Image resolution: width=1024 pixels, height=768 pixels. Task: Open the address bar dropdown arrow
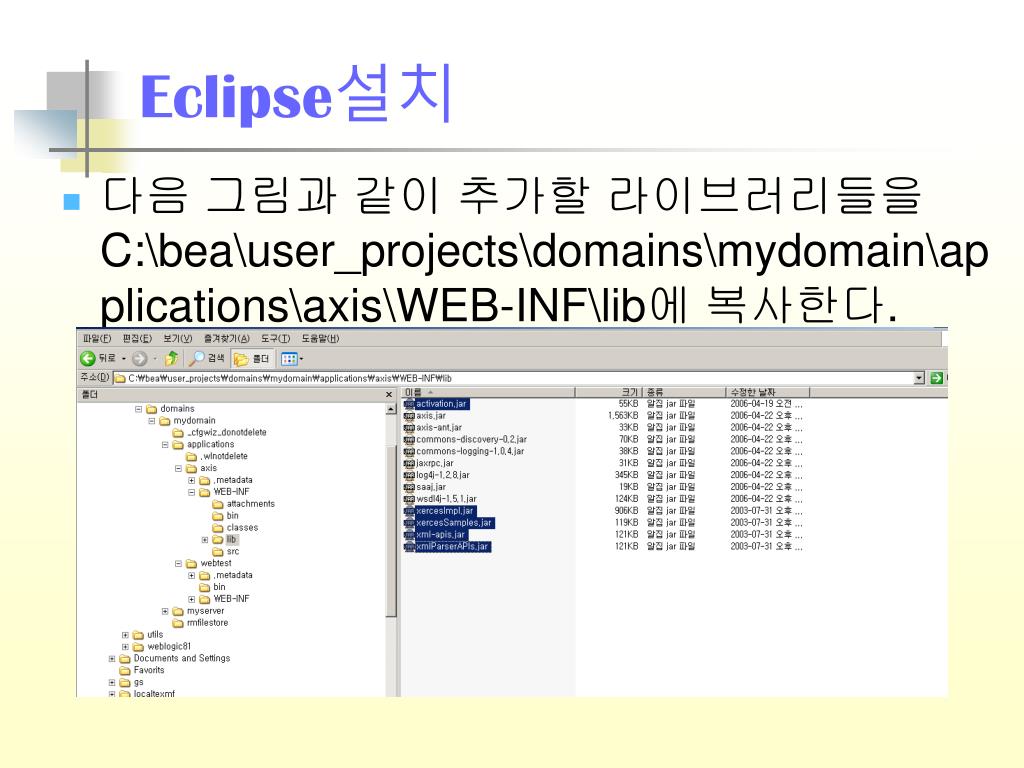click(x=920, y=377)
